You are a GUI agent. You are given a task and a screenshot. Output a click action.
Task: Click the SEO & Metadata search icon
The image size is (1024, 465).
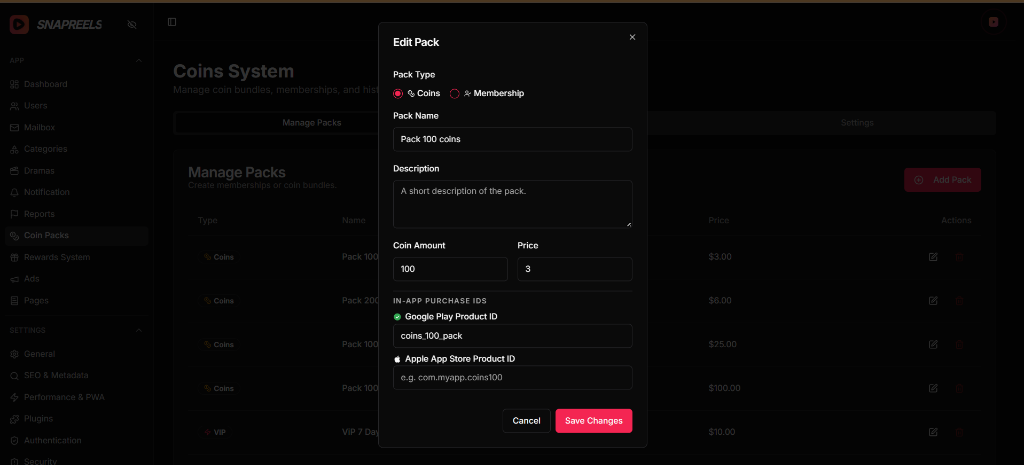[x=14, y=376]
